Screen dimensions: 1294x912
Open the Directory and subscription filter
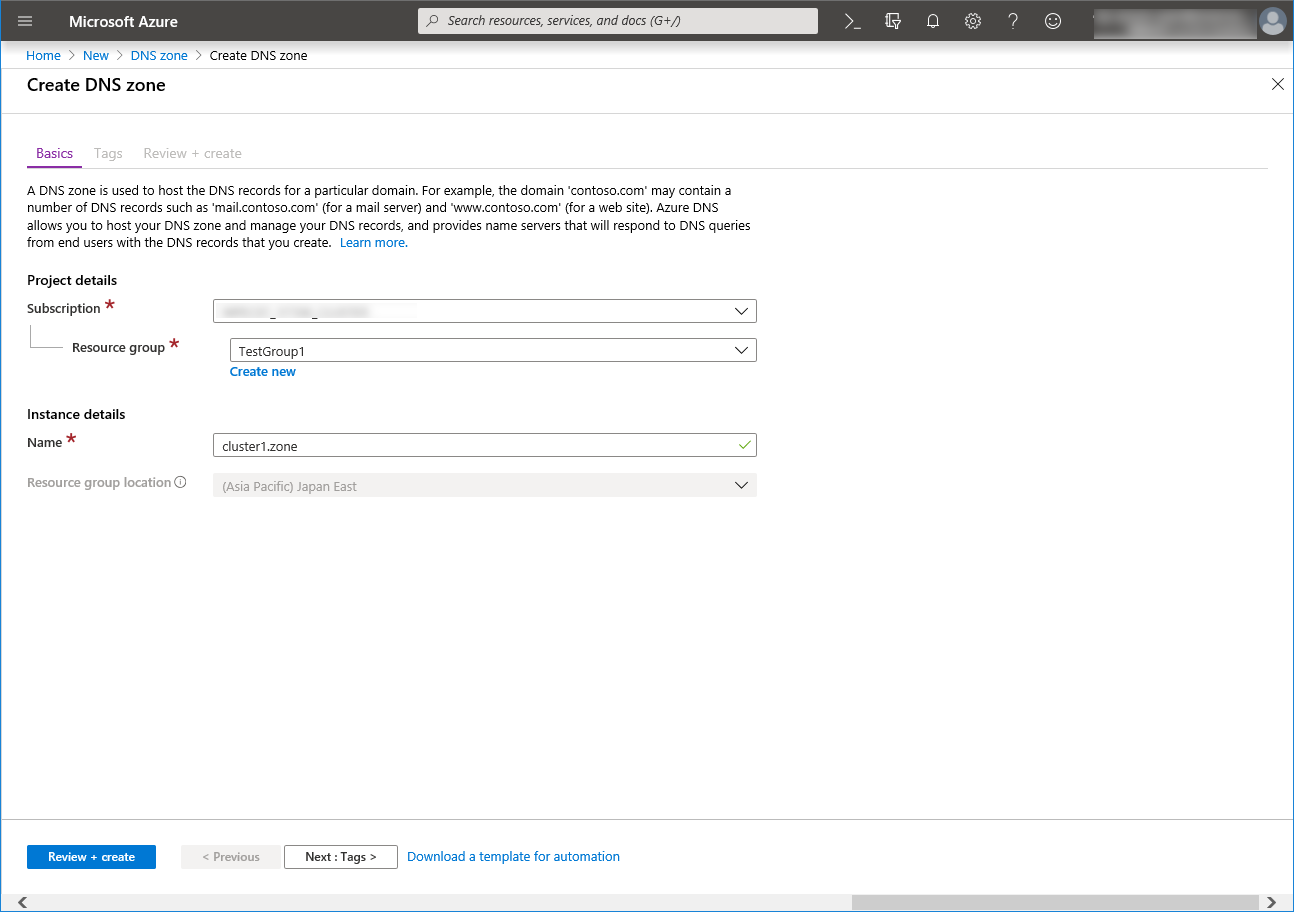pyautogui.click(x=892, y=21)
